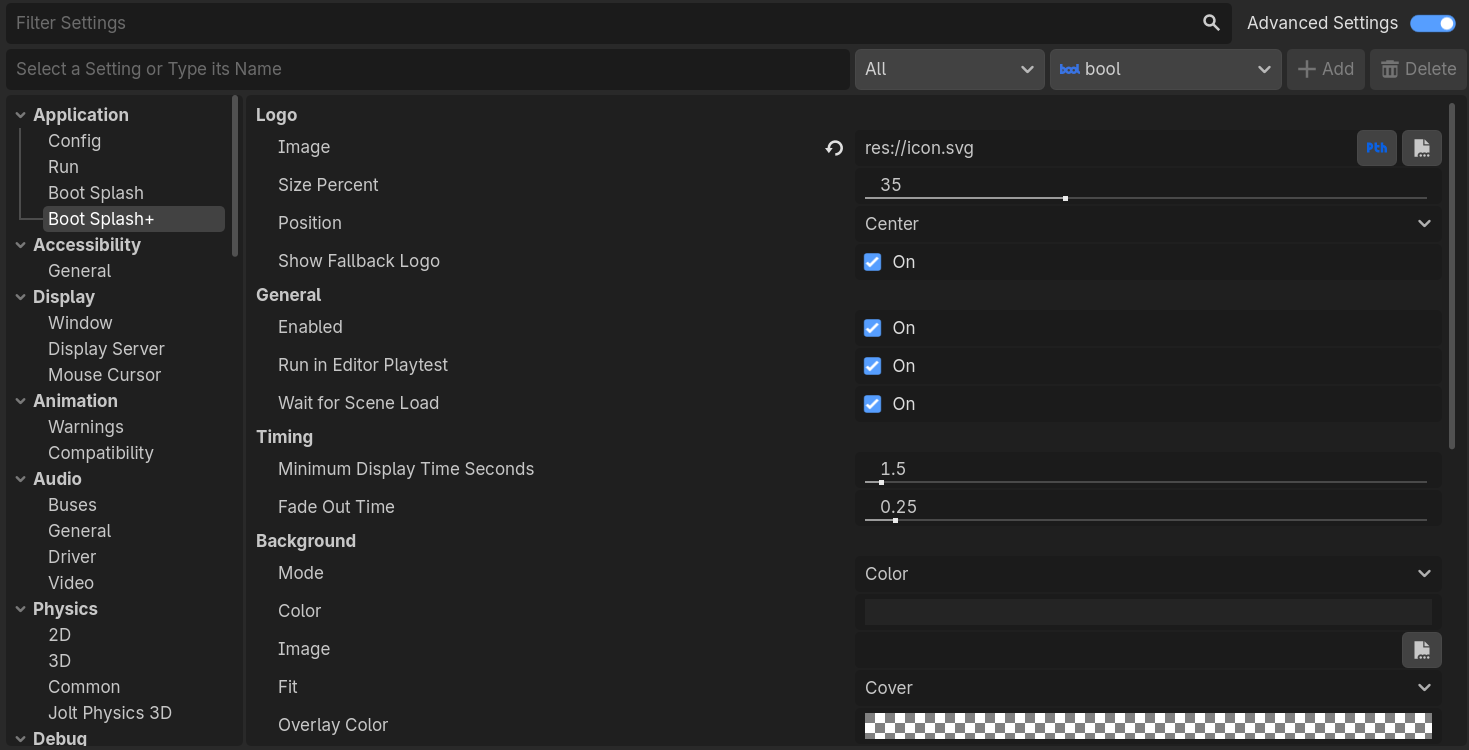Toggle the Advanced Settings switch
1469x750 pixels.
tap(1433, 23)
